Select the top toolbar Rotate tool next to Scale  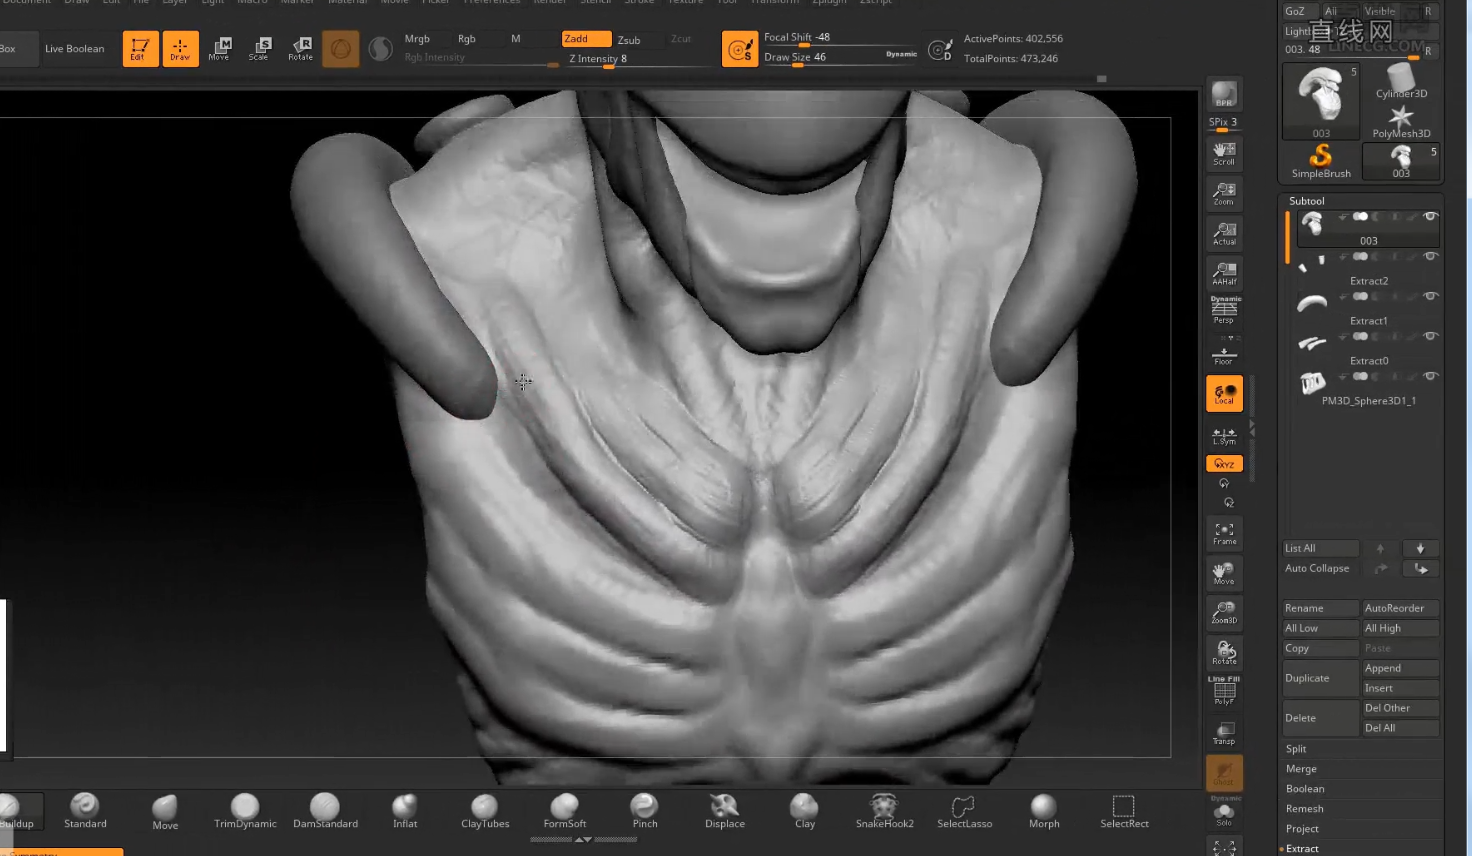coord(301,48)
